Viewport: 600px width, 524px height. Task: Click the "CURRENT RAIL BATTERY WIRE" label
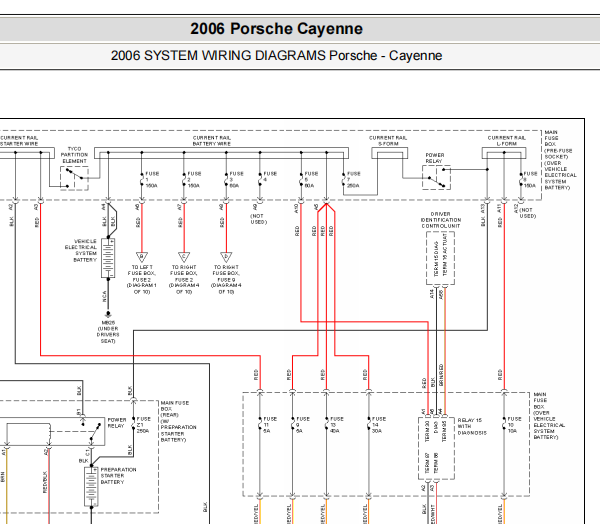(x=212, y=140)
